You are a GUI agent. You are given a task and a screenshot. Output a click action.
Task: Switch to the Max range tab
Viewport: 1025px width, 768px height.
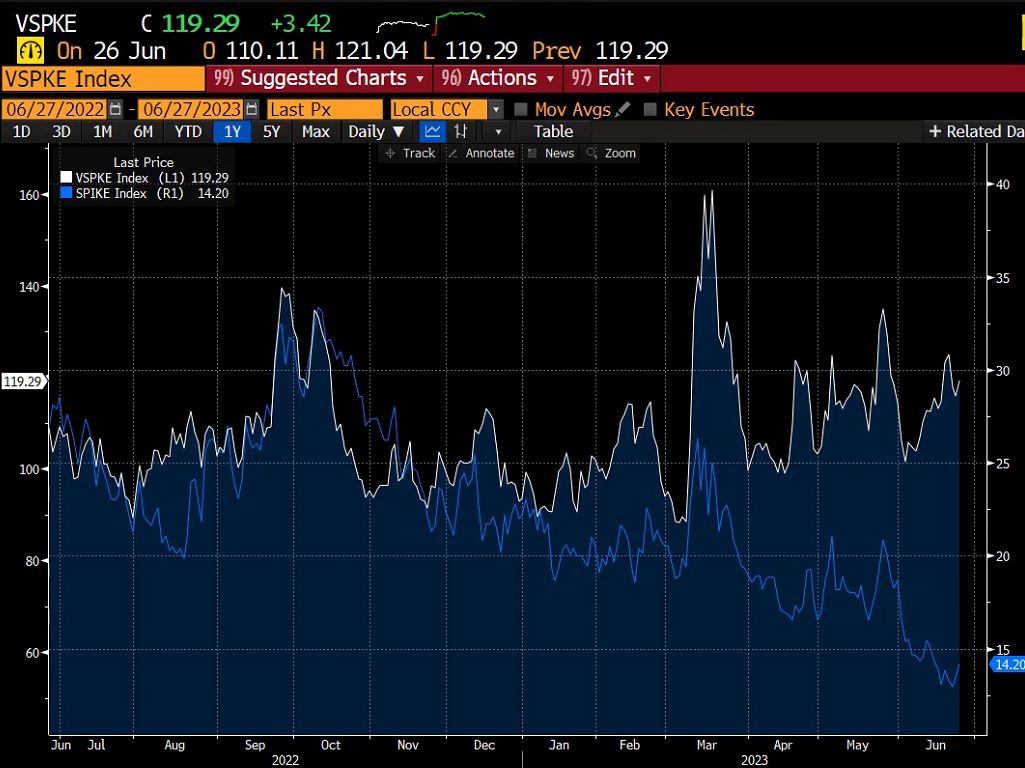coord(316,131)
